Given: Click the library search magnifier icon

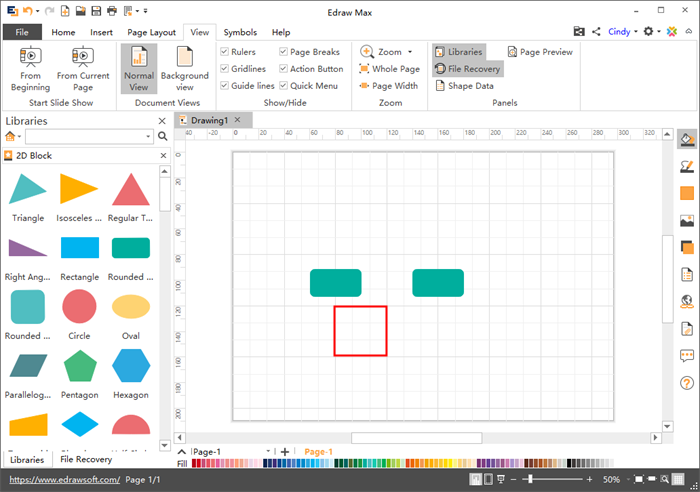Looking at the screenshot, I should click(162, 136).
